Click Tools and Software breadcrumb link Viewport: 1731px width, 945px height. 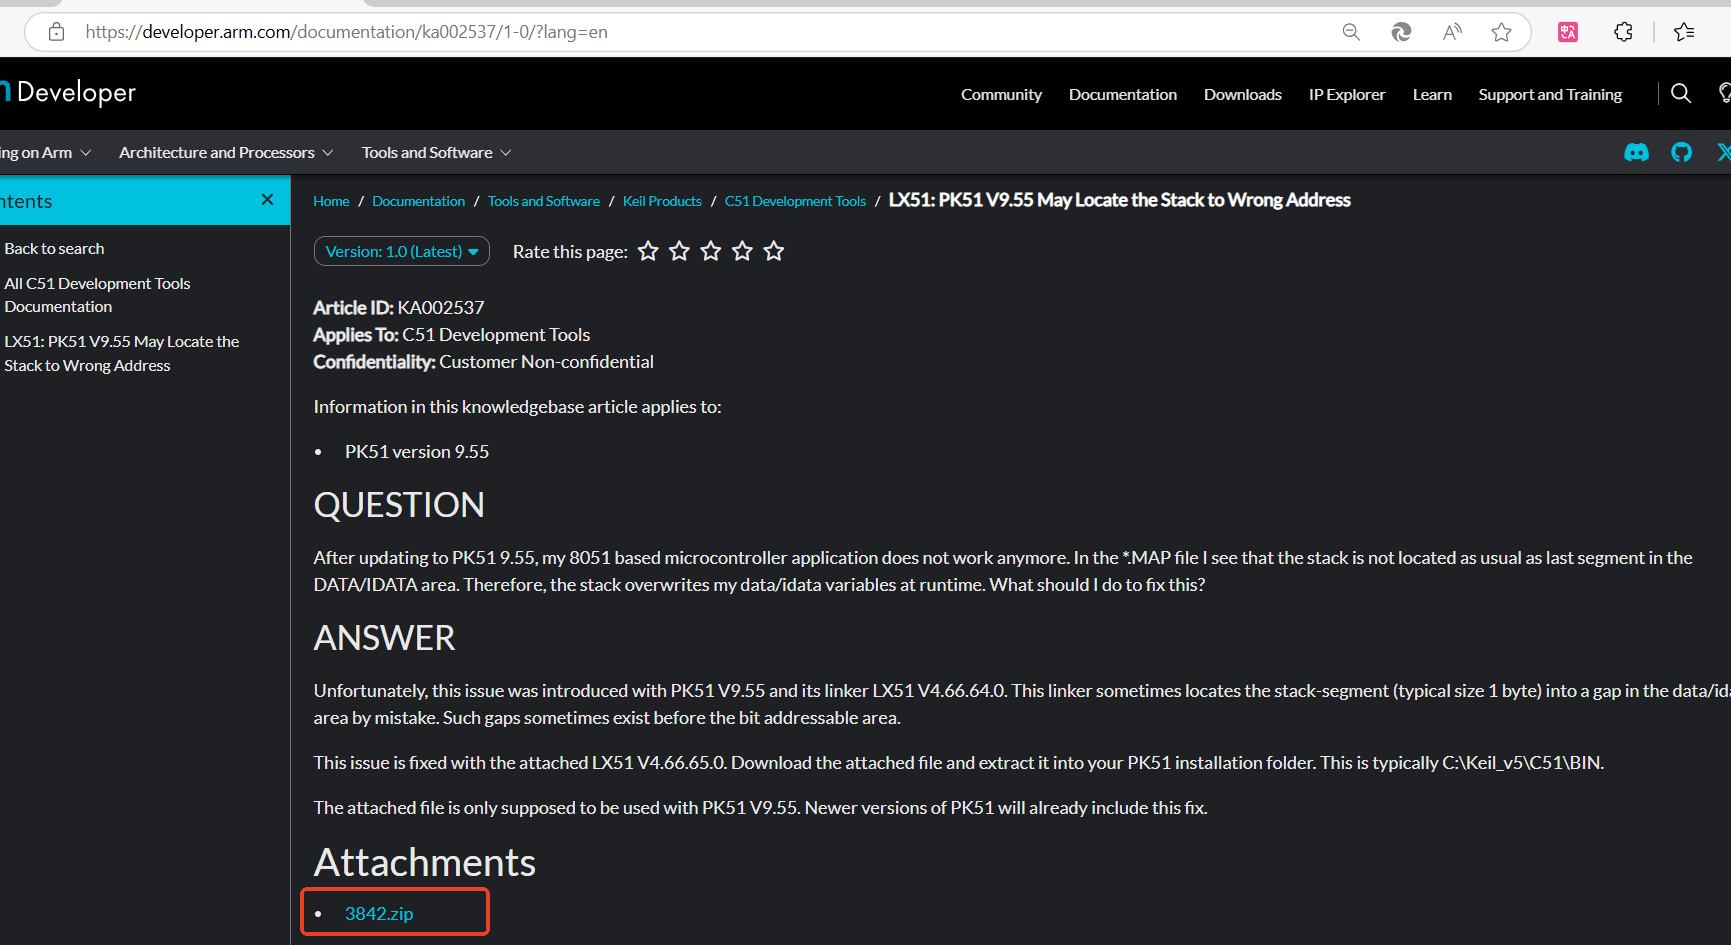pyautogui.click(x=544, y=201)
